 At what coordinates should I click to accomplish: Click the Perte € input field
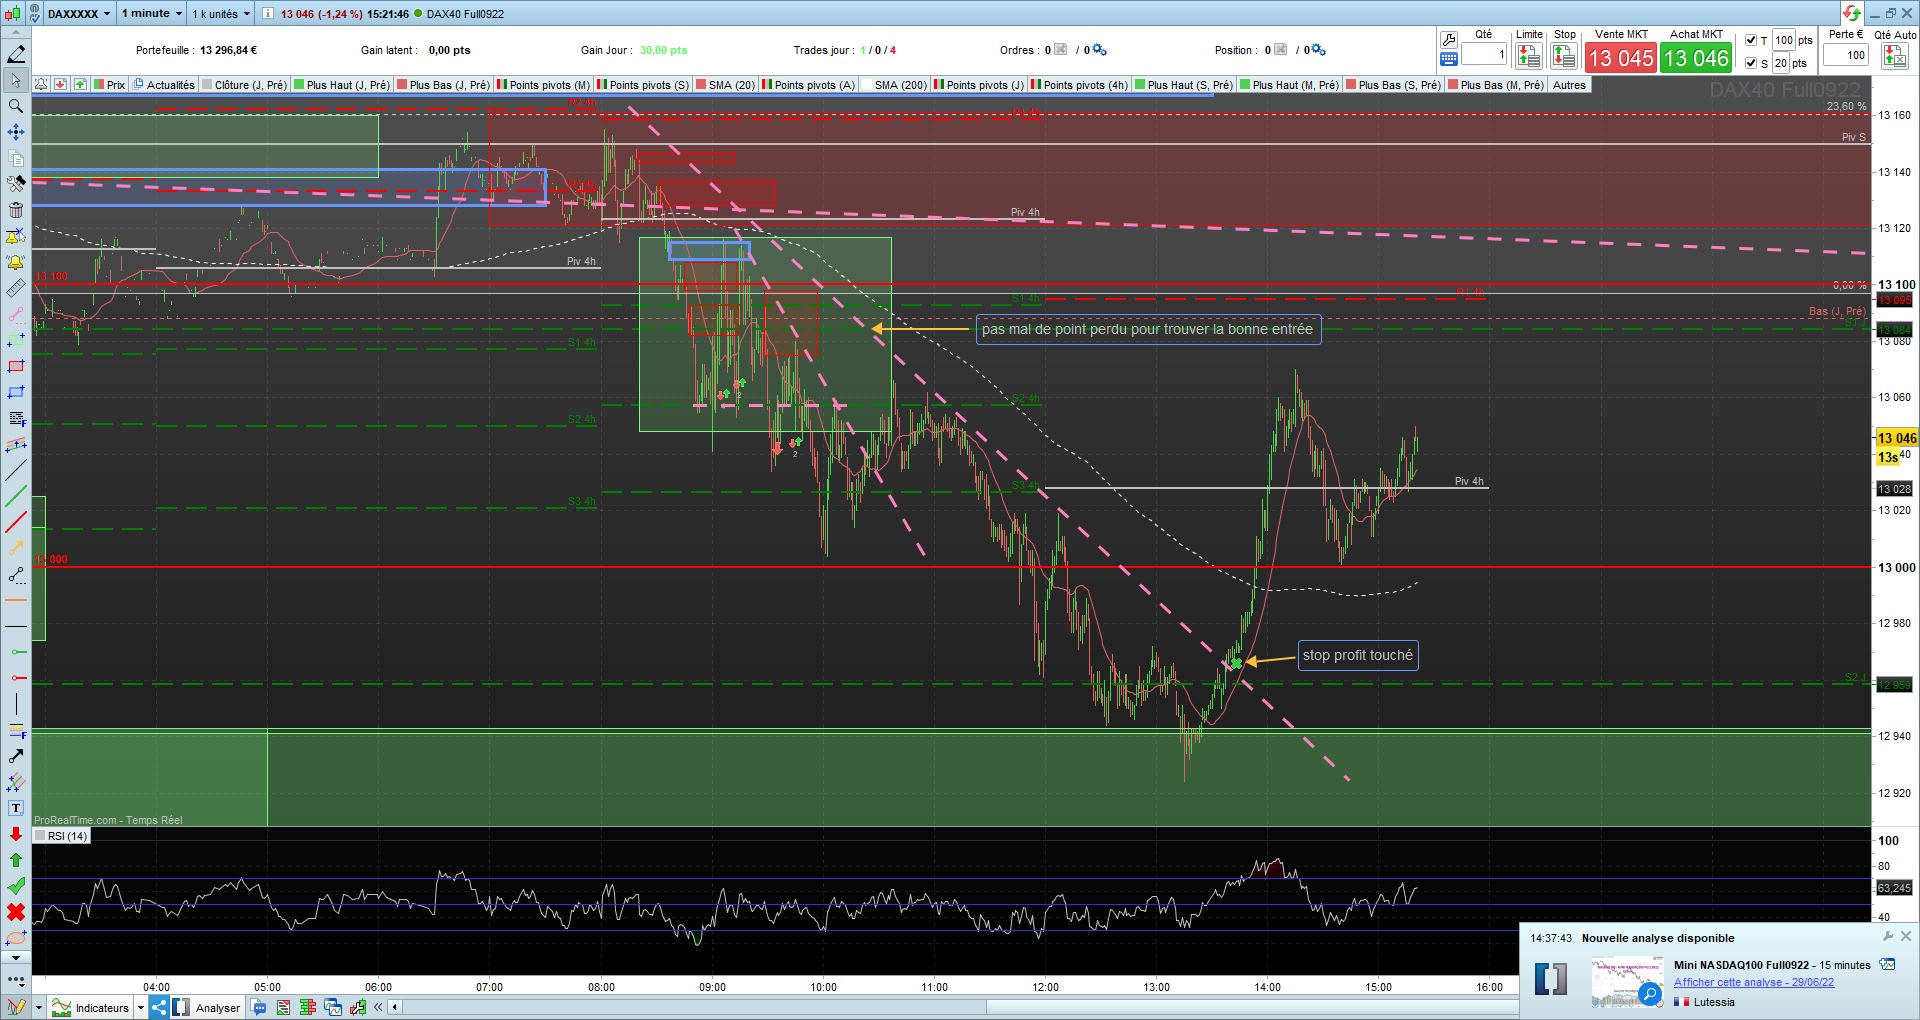pyautogui.click(x=1846, y=55)
